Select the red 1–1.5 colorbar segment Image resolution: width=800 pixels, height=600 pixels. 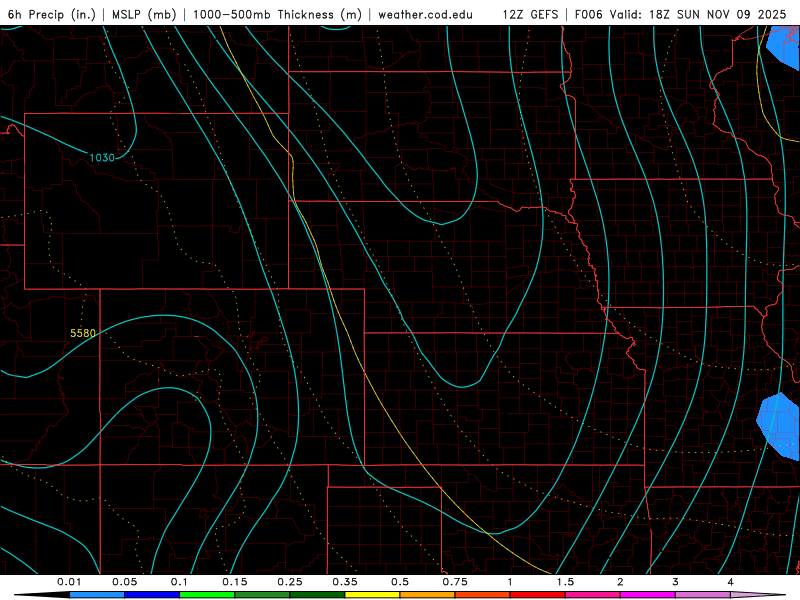pos(538,595)
